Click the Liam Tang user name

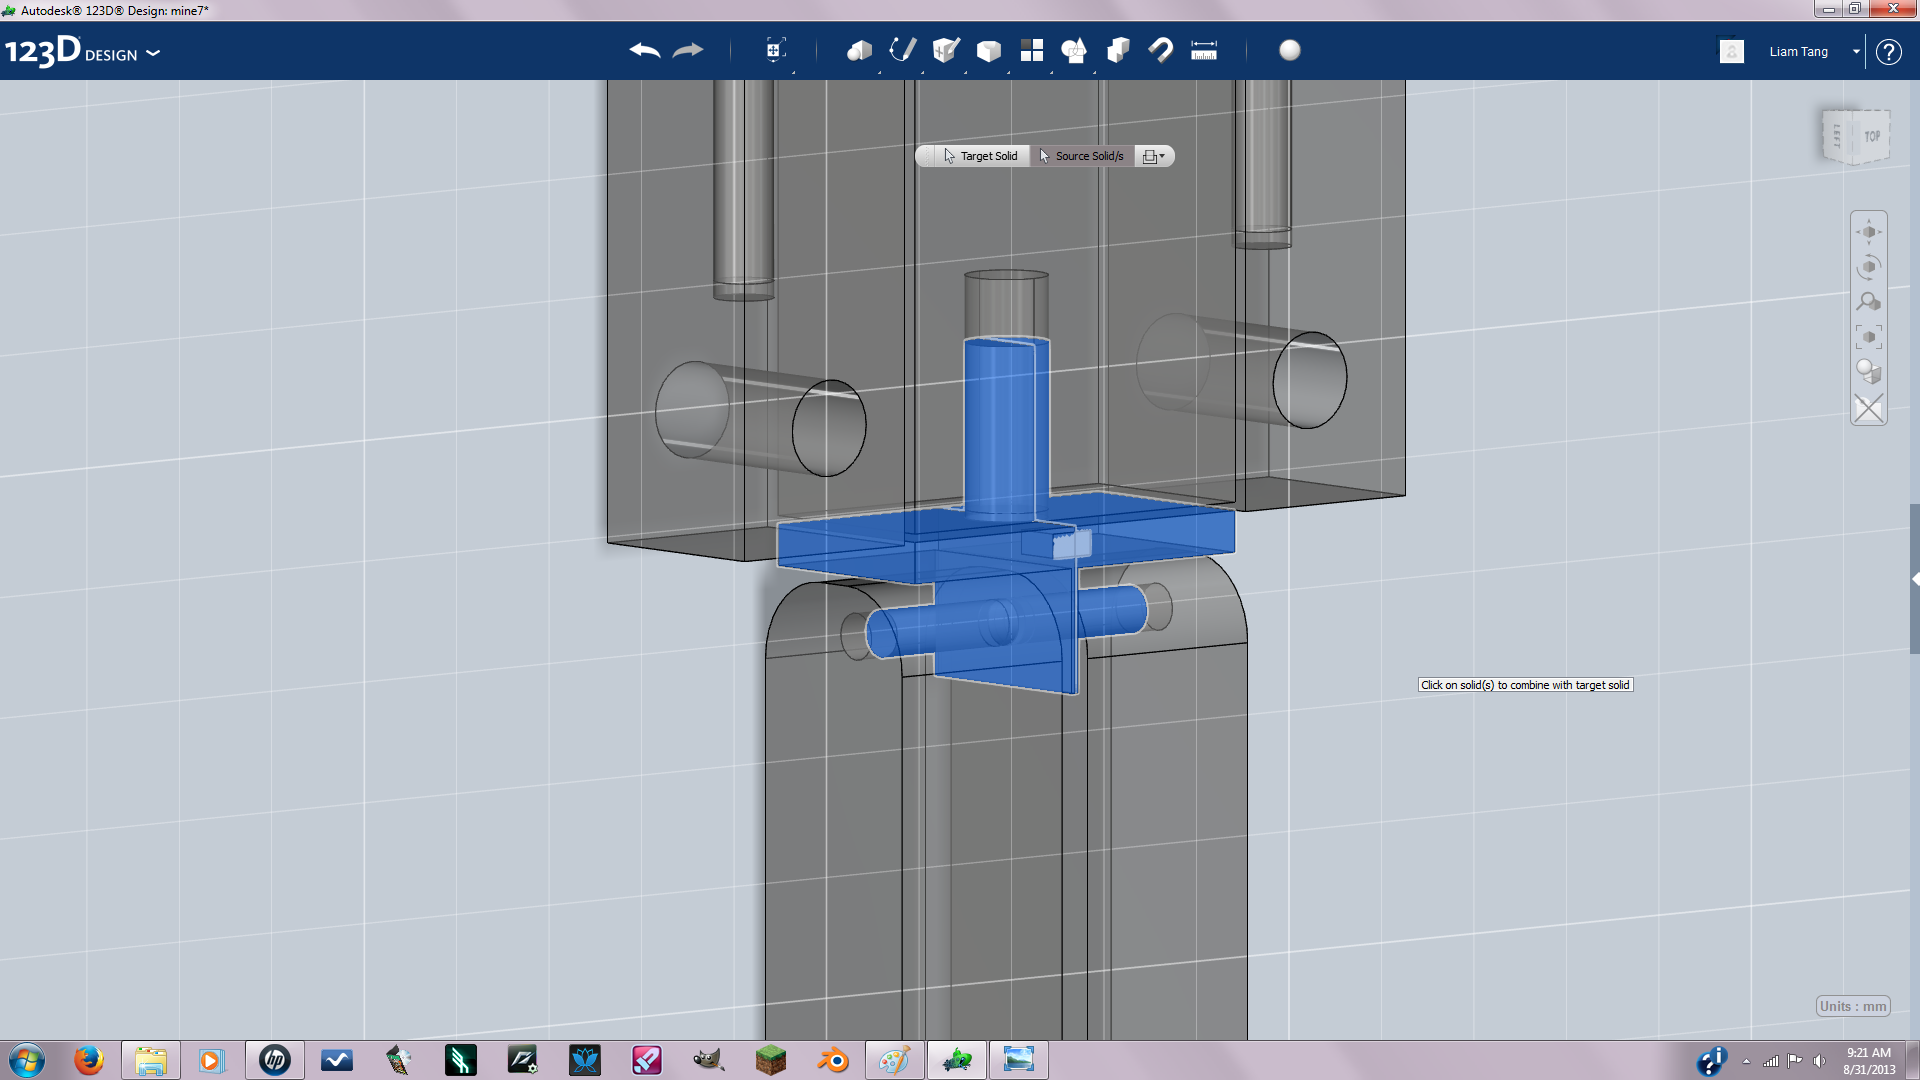coord(1798,52)
